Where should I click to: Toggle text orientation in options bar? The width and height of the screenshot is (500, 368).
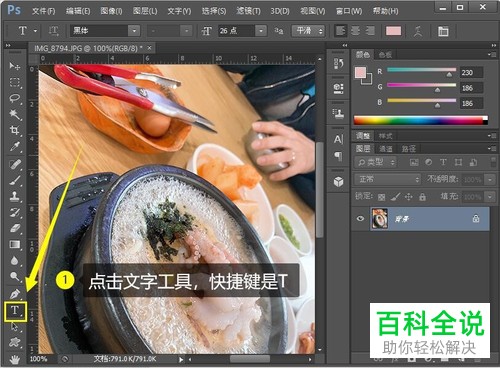54,31
